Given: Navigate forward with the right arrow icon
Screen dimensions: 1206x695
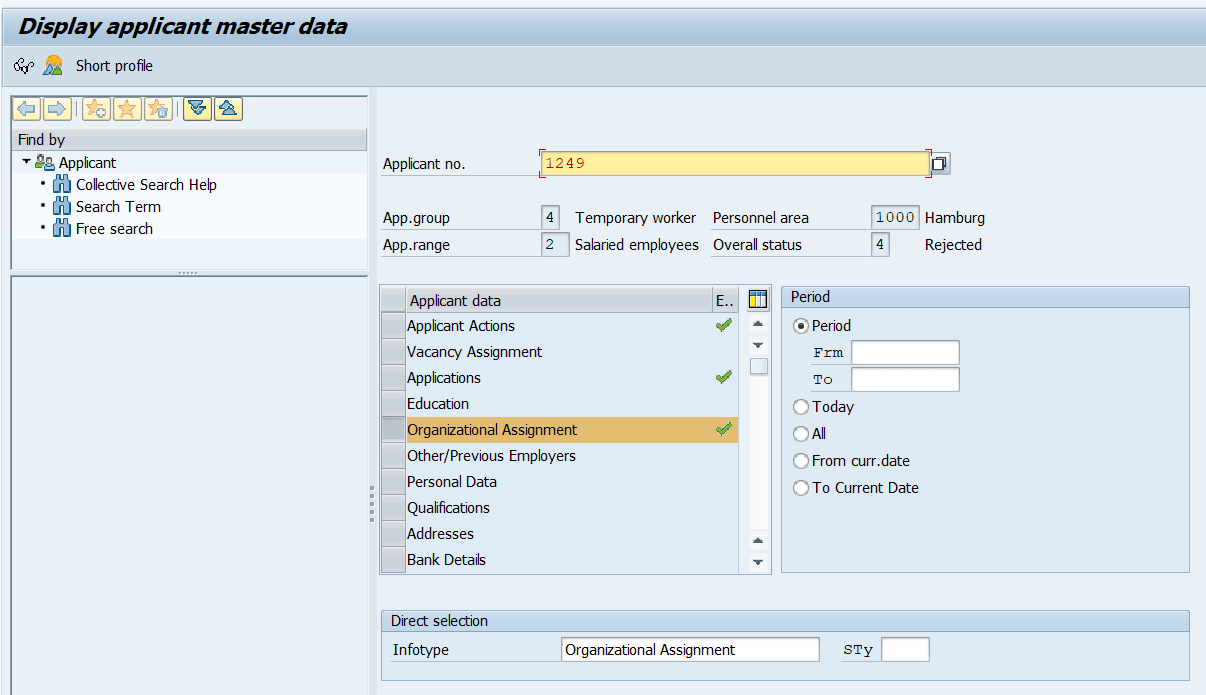Looking at the screenshot, I should 57,108.
